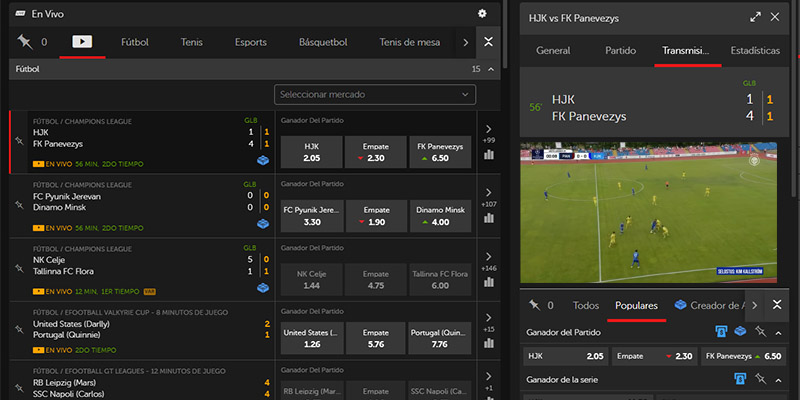Bet on FC Pyunik Jerevan at 3.30
800x400 pixels.
[311, 216]
